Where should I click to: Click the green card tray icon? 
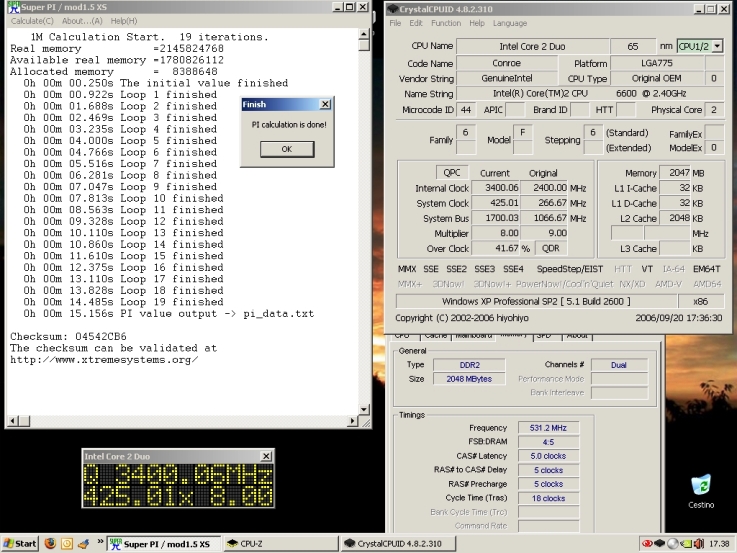[x=686, y=544]
